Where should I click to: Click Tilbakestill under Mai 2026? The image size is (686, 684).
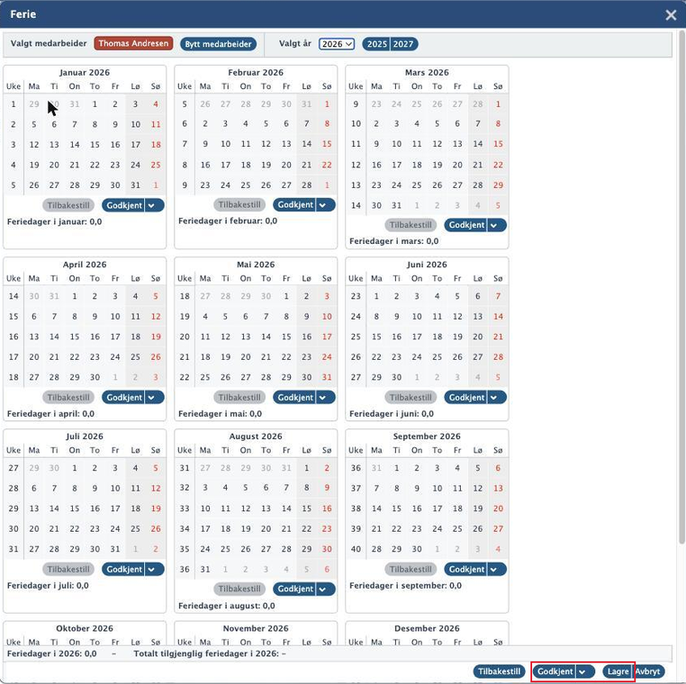[x=239, y=397]
